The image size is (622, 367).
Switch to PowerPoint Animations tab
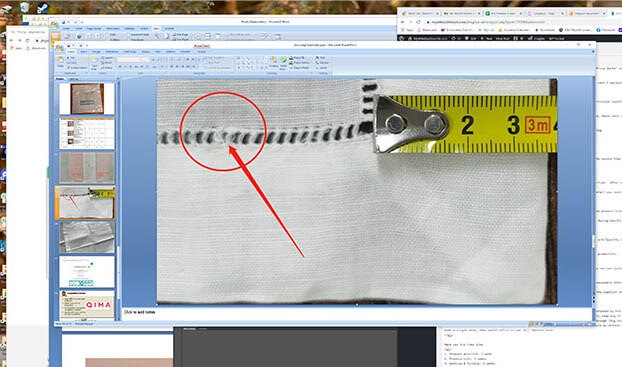112,52
